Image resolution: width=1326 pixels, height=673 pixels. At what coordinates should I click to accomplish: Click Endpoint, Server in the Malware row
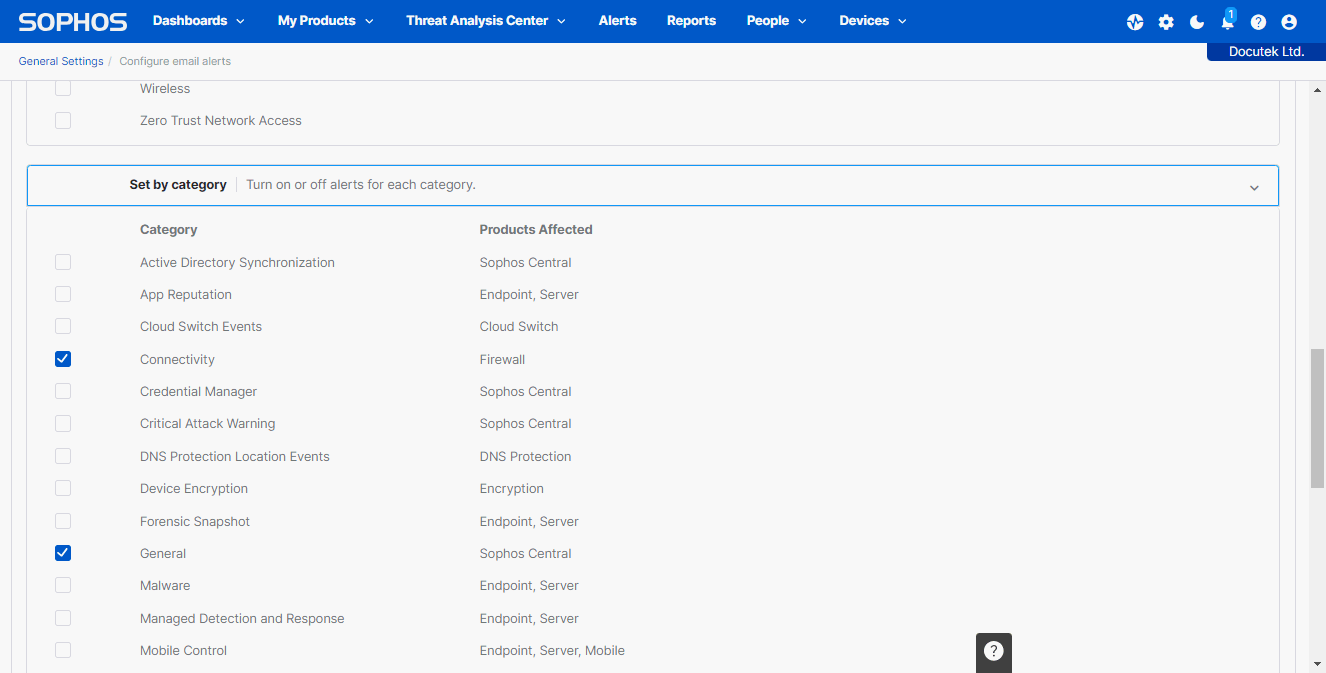click(529, 586)
